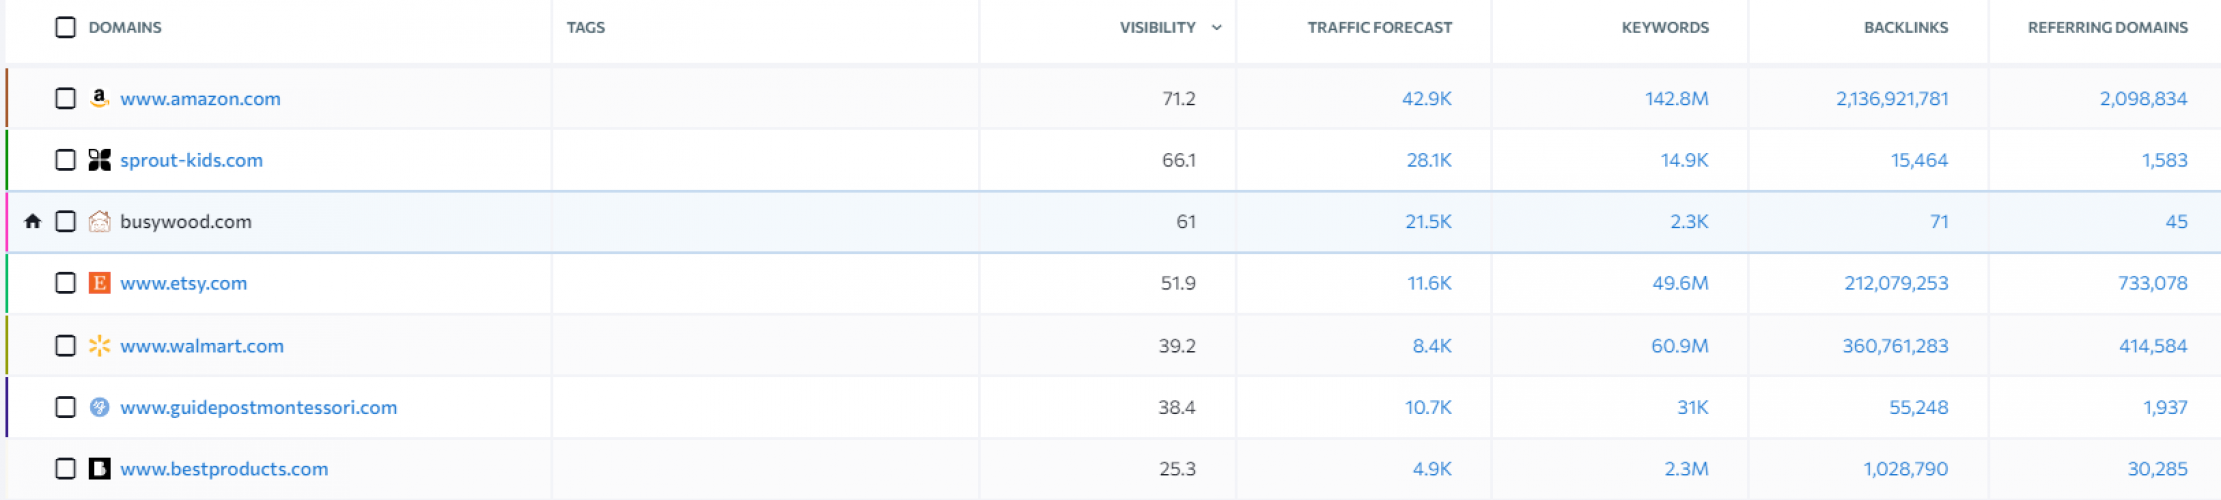This screenshot has height=500, width=2221.
Task: Click the bestproducts.com favicon icon
Action: click(x=99, y=468)
